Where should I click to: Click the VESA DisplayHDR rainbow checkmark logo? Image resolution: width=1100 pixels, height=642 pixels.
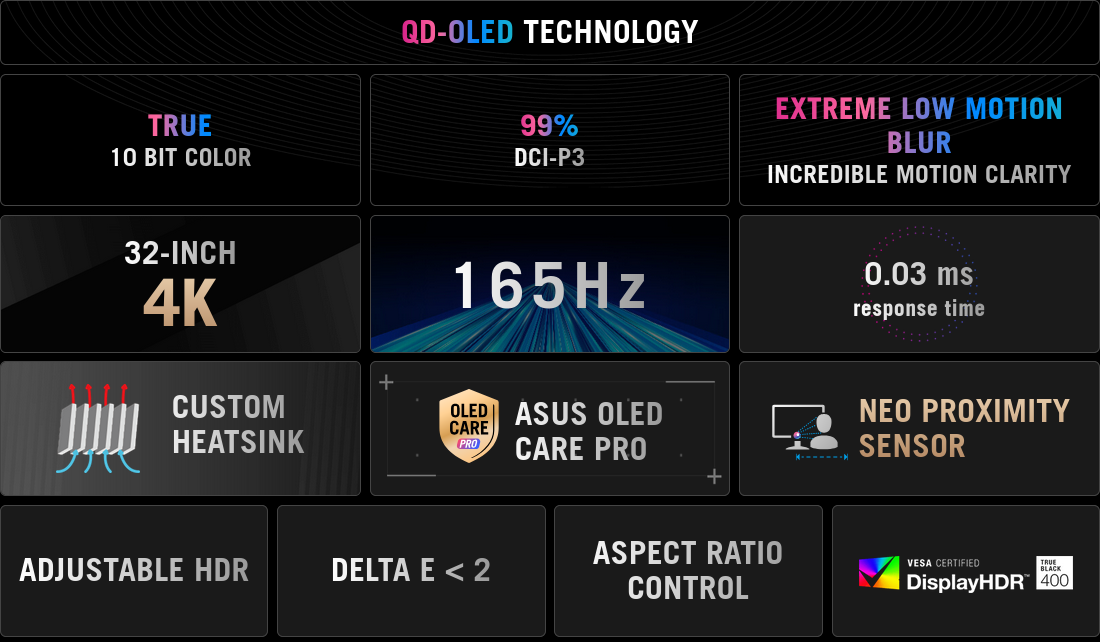tap(879, 573)
